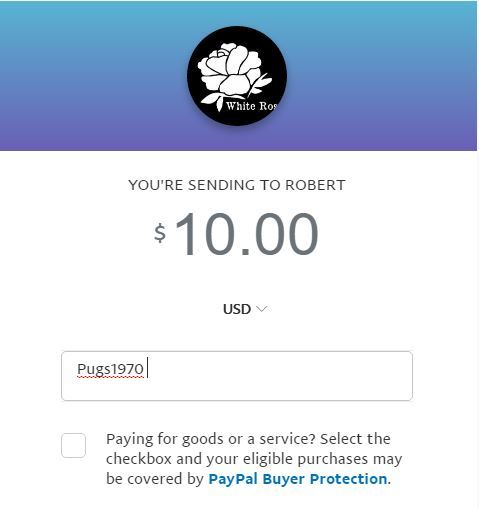Click the 'White Ros' text in logo
Image resolution: width=479 pixels, height=508 pixels.
point(251,106)
